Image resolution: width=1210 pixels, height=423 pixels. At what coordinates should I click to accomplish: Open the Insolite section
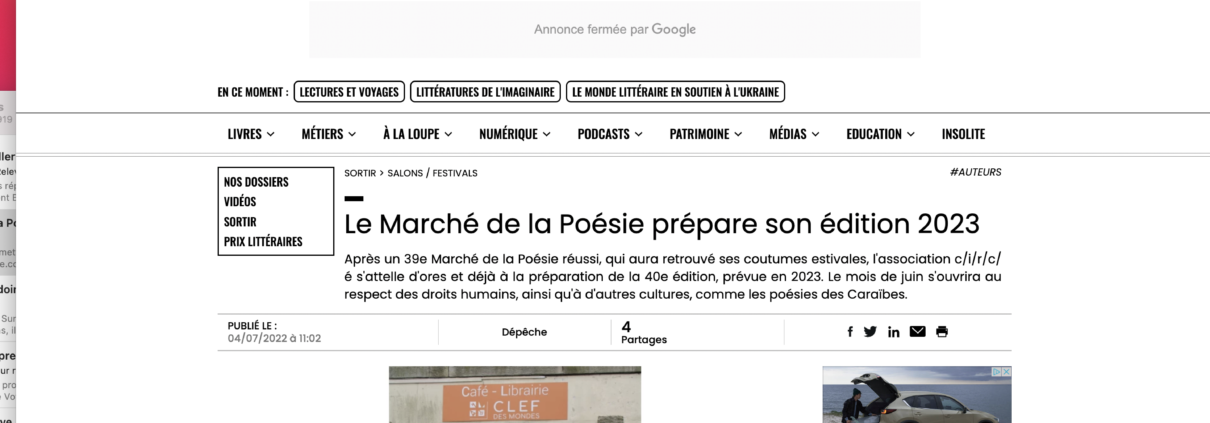tap(963, 134)
